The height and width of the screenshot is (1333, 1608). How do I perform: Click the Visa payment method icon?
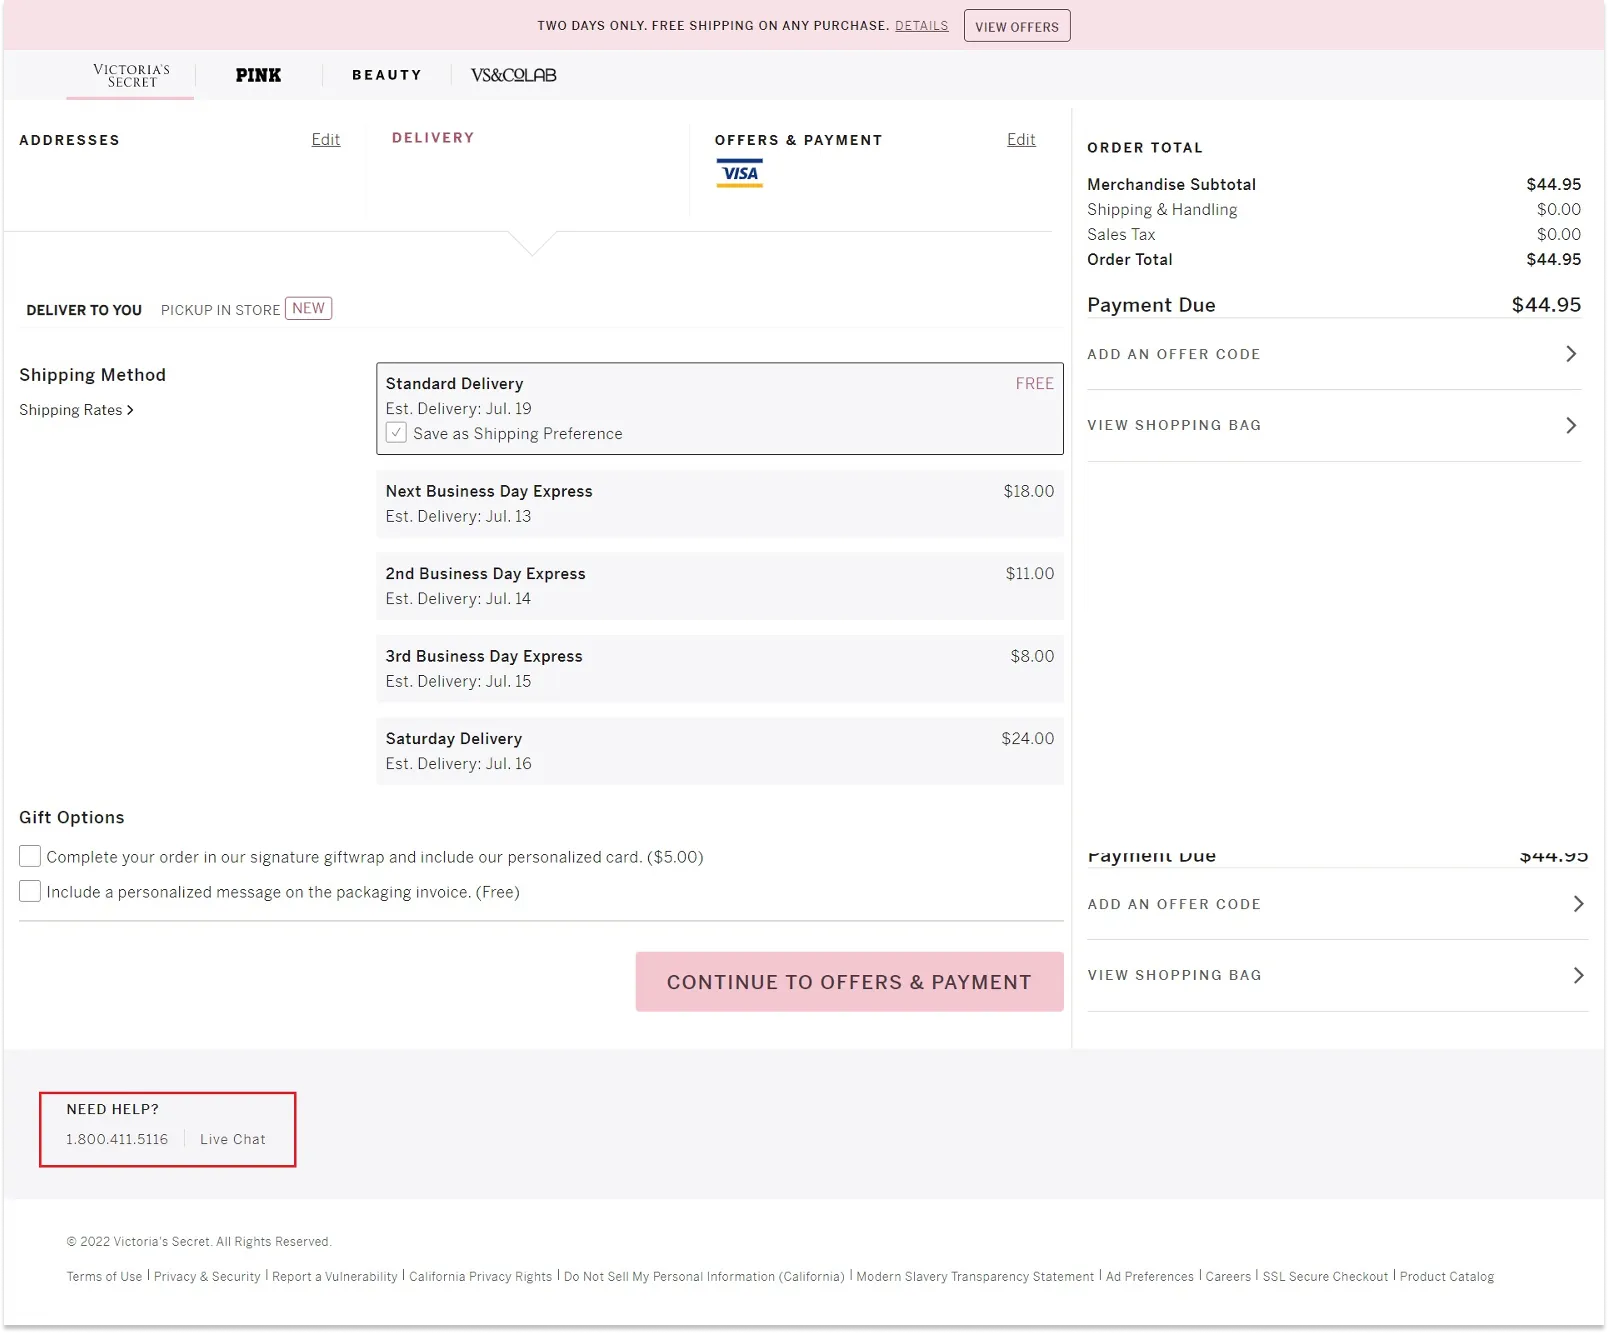(x=740, y=174)
